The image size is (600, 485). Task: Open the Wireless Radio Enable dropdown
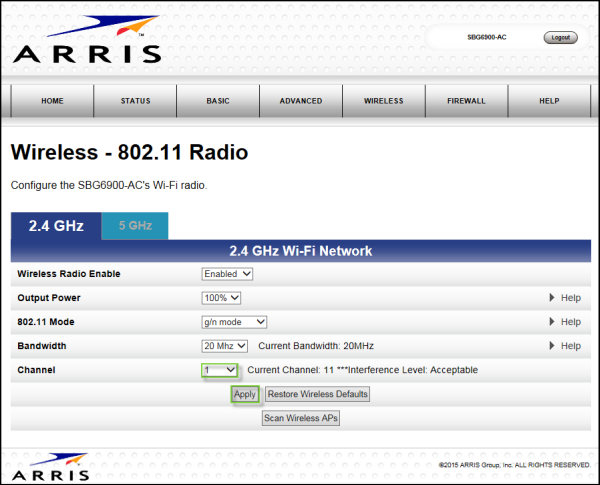pos(227,274)
